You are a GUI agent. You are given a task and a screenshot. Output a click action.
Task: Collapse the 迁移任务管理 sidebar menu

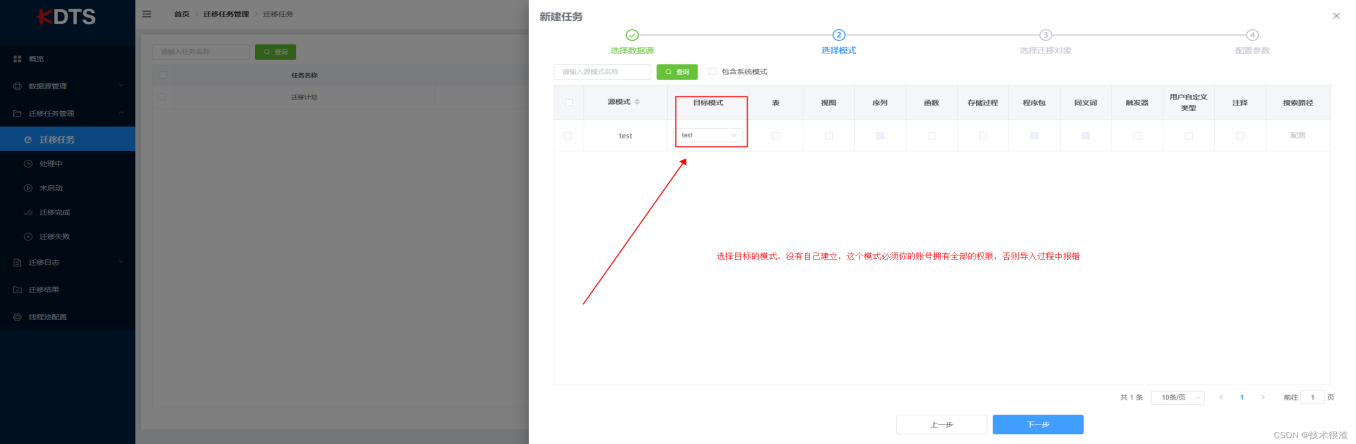(67, 113)
